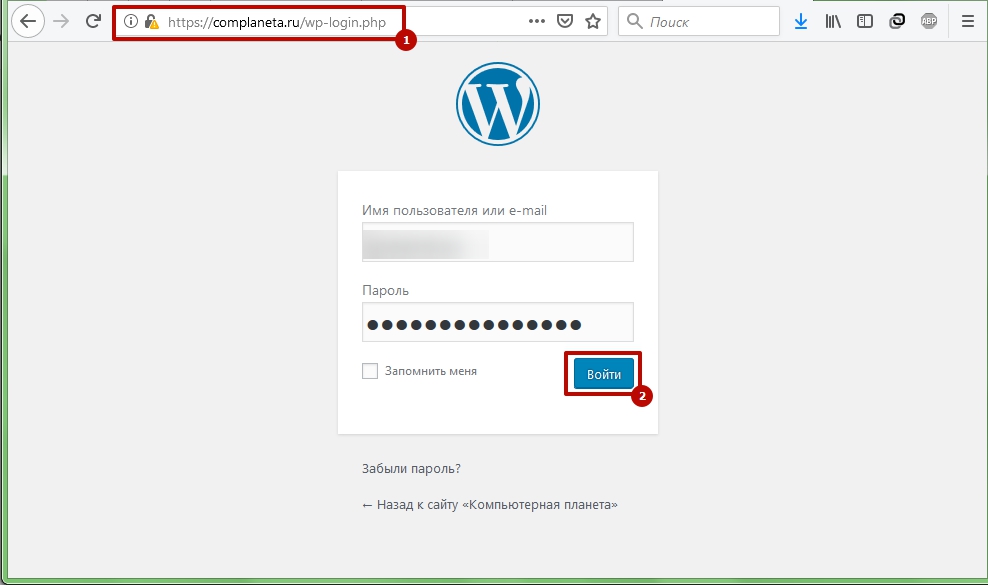Save page to Pocket
The height and width of the screenshot is (585, 988).
(565, 21)
